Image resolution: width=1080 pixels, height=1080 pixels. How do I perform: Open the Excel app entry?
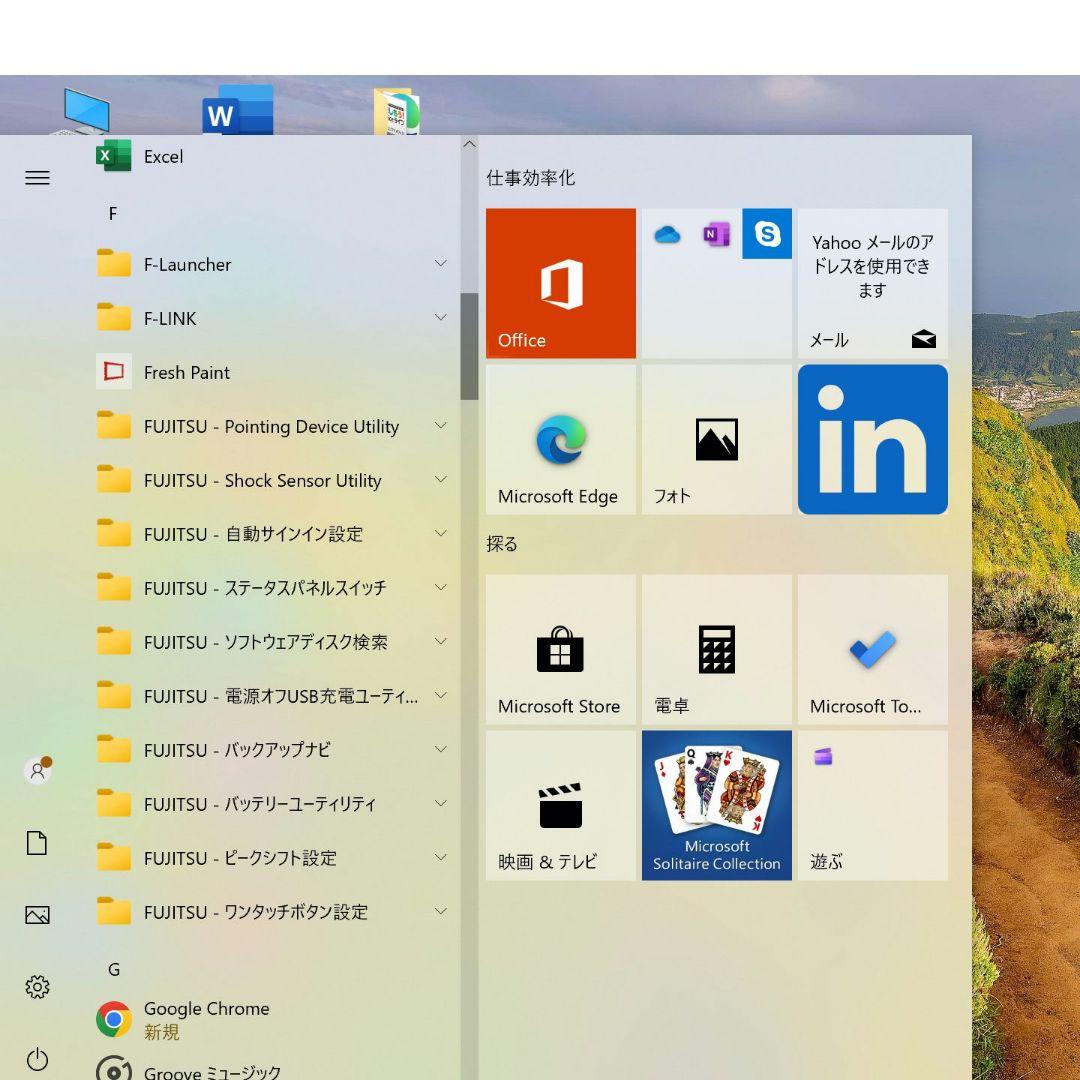276,156
